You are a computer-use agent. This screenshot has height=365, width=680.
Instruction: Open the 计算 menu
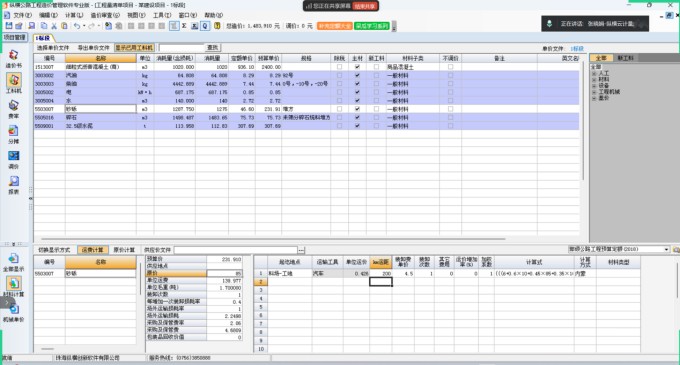click(x=74, y=15)
